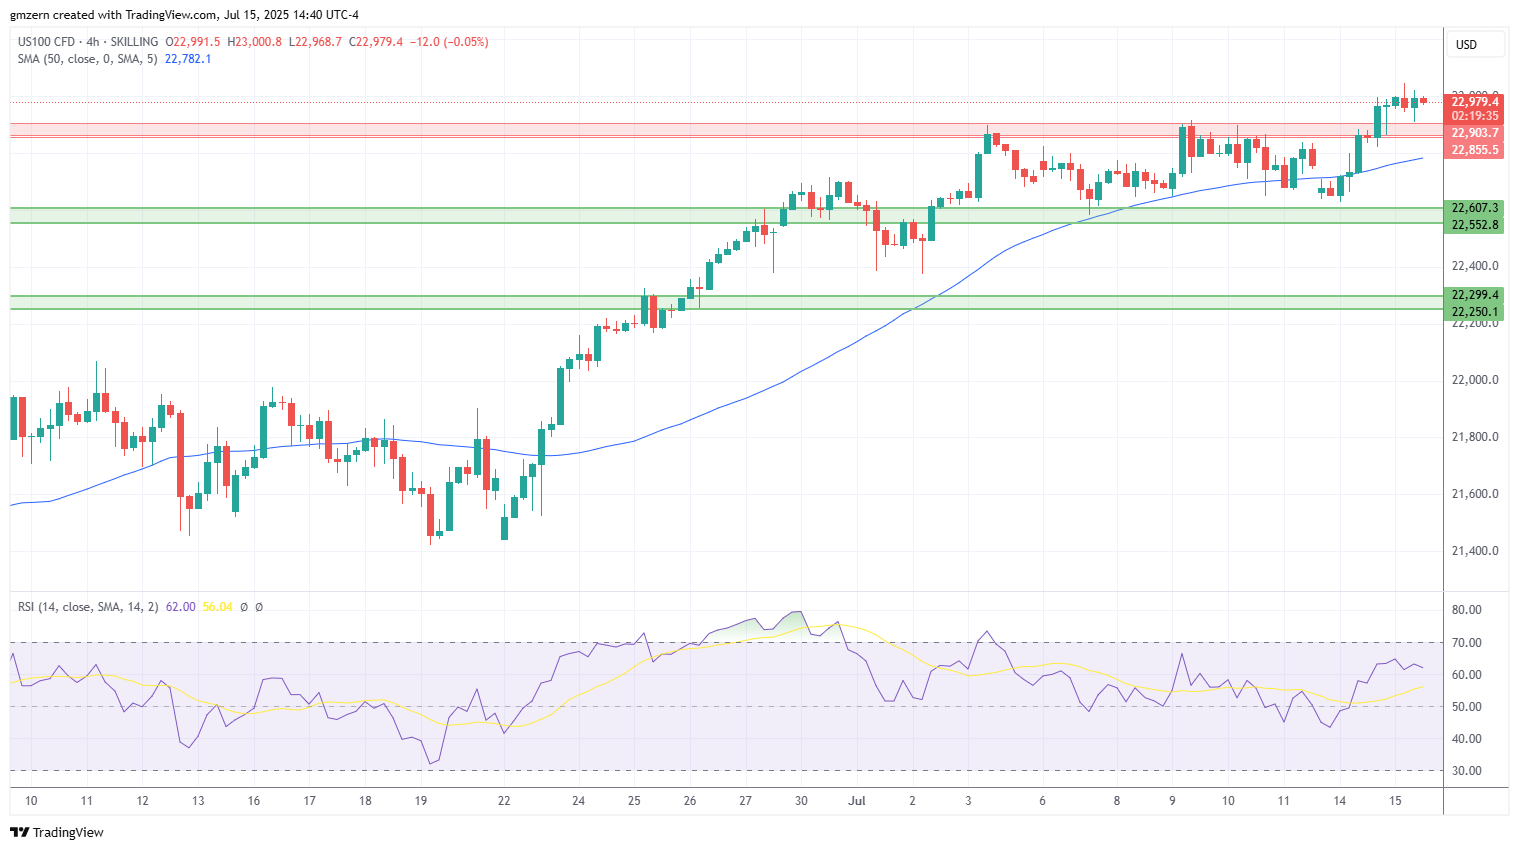Click the Jul label on time axis
This screenshot has width=1519, height=850.
point(856,801)
